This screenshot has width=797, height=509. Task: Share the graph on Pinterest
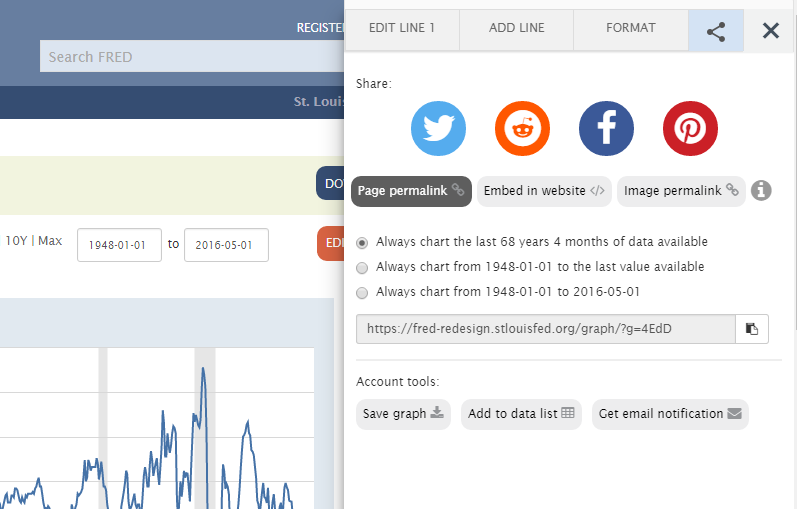[x=690, y=128]
